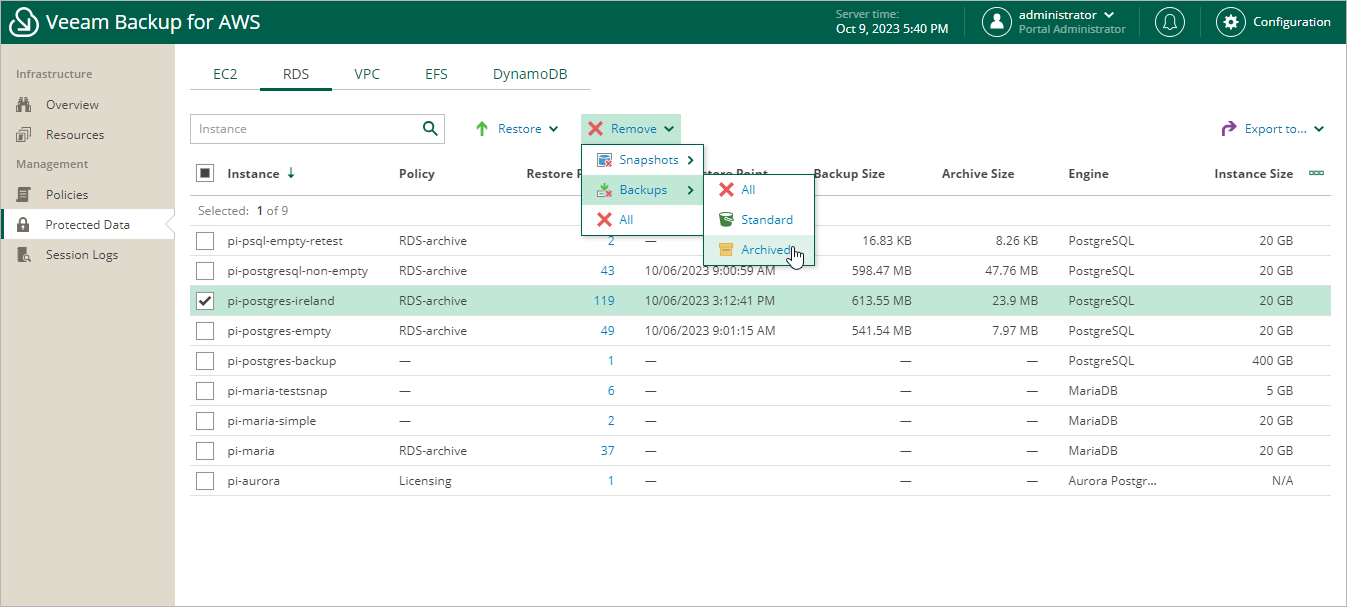Check the pi-maria-testsnap row checkbox
Screen dimensions: 1347x607
tap(205, 391)
